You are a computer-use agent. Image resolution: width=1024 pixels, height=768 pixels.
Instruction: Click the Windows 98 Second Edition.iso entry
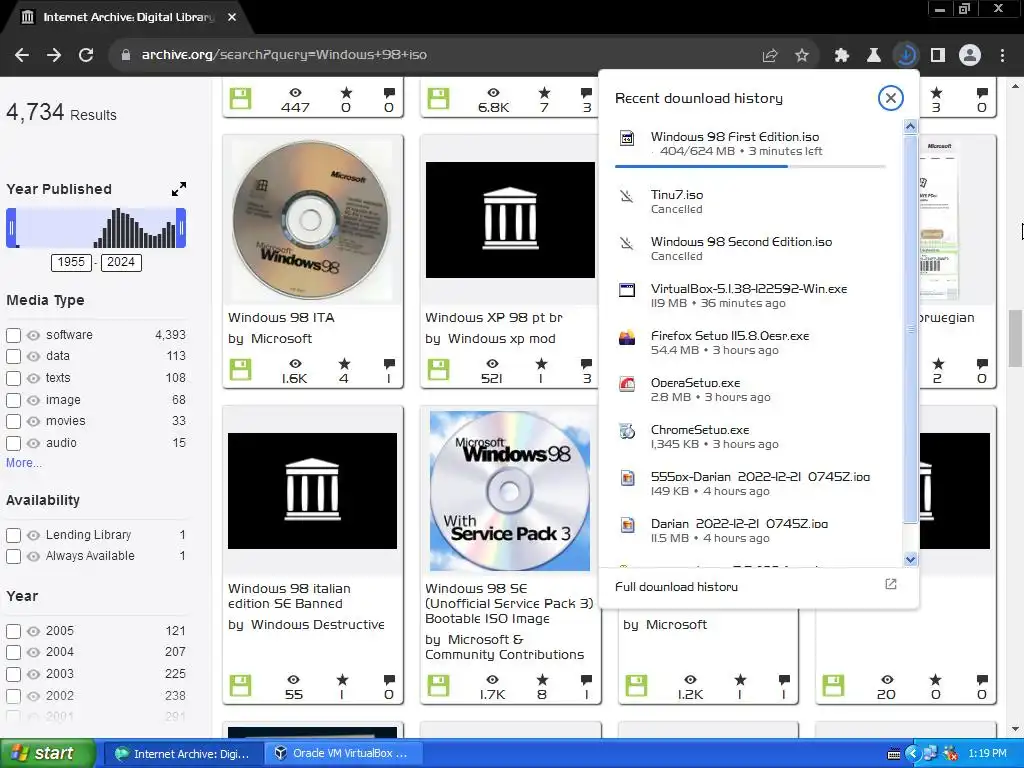pos(751,248)
